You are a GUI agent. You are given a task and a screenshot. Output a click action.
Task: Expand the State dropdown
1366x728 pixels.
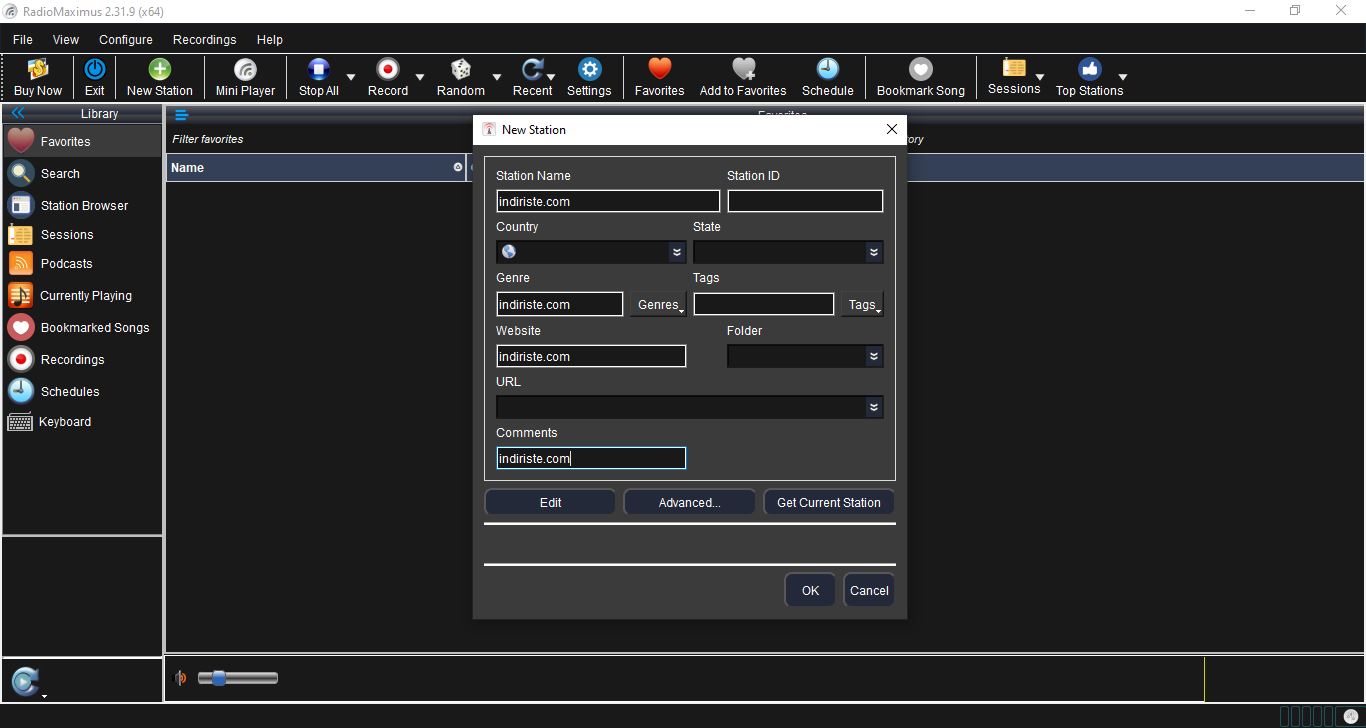[x=874, y=252]
